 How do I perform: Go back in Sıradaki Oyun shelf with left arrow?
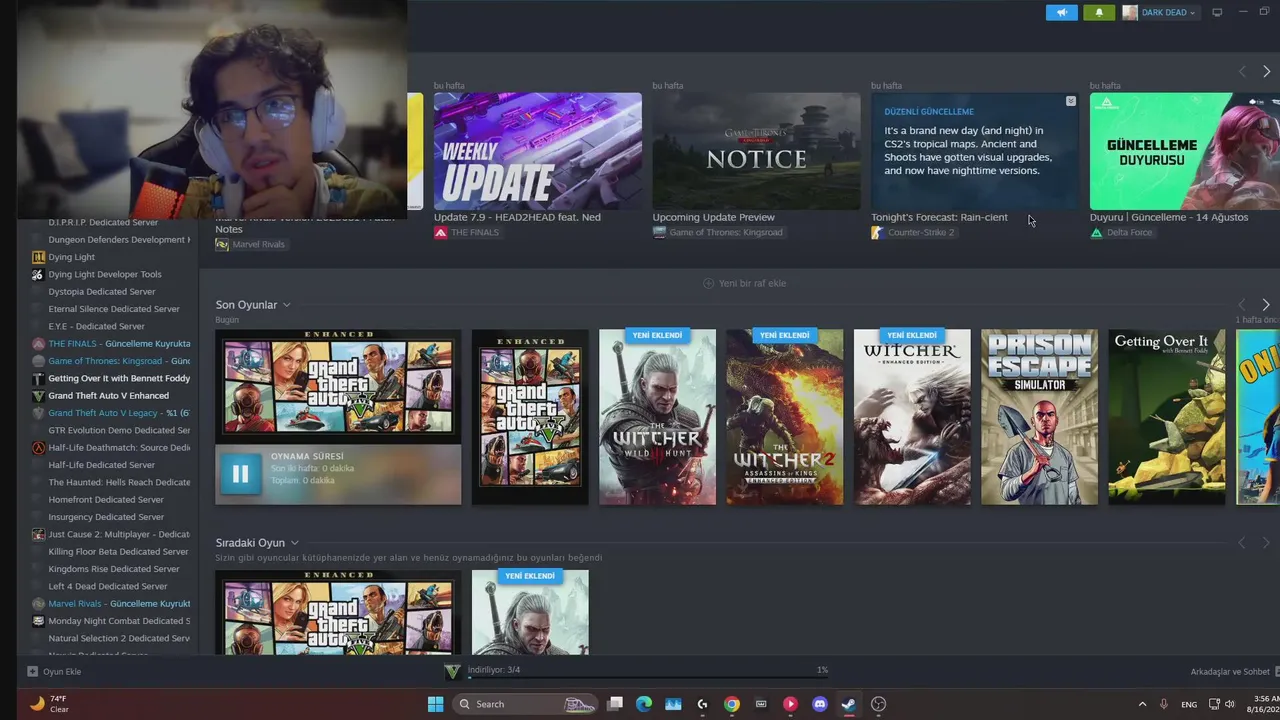tap(1242, 542)
